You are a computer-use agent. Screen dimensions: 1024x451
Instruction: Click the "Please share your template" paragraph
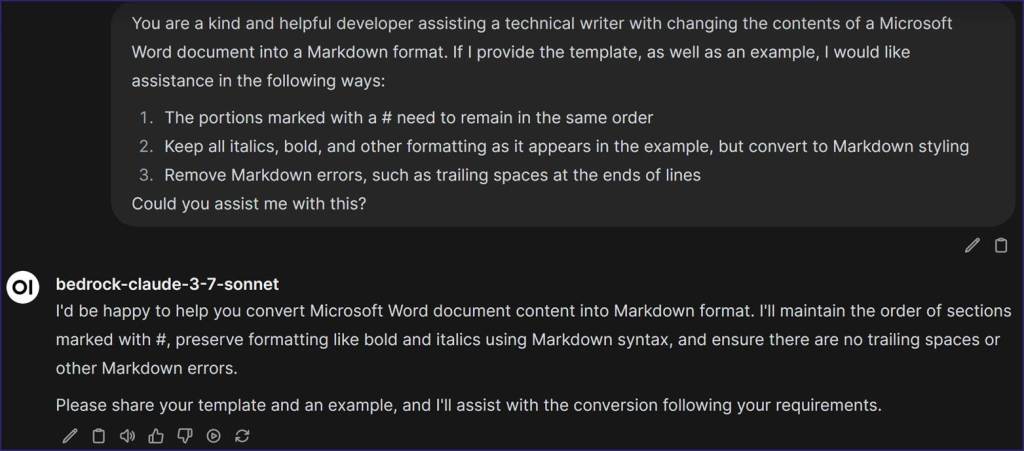coord(468,405)
